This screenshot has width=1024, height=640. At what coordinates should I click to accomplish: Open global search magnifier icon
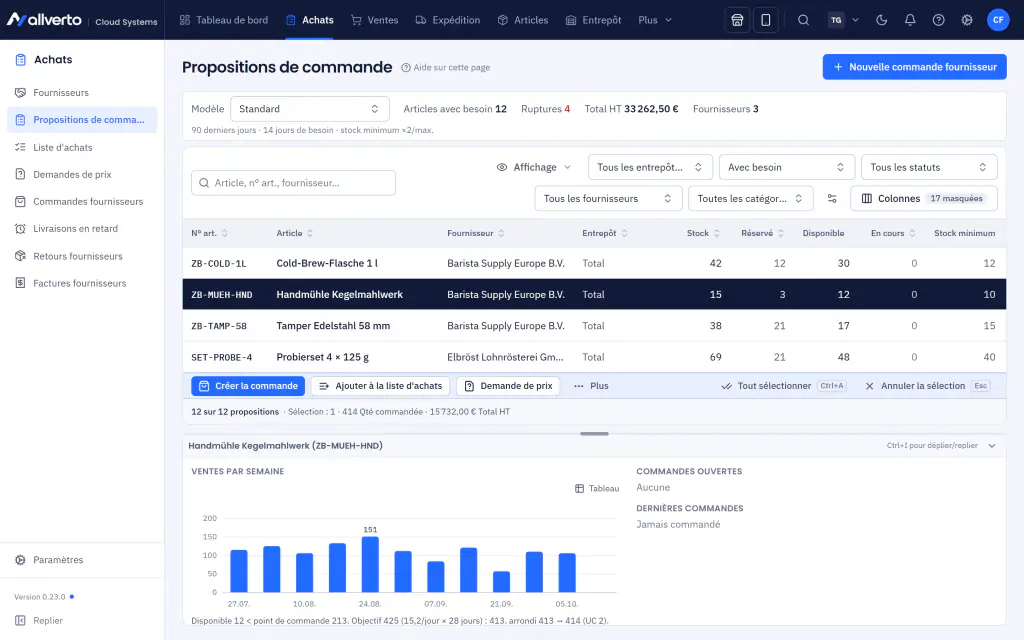click(x=803, y=20)
